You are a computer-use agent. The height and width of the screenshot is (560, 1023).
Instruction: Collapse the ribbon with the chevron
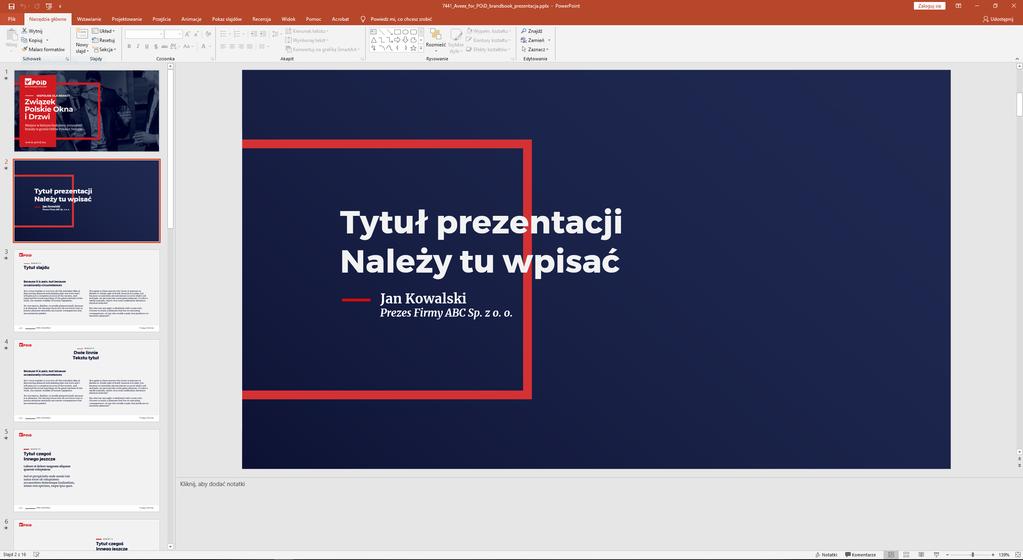pos(1017,58)
